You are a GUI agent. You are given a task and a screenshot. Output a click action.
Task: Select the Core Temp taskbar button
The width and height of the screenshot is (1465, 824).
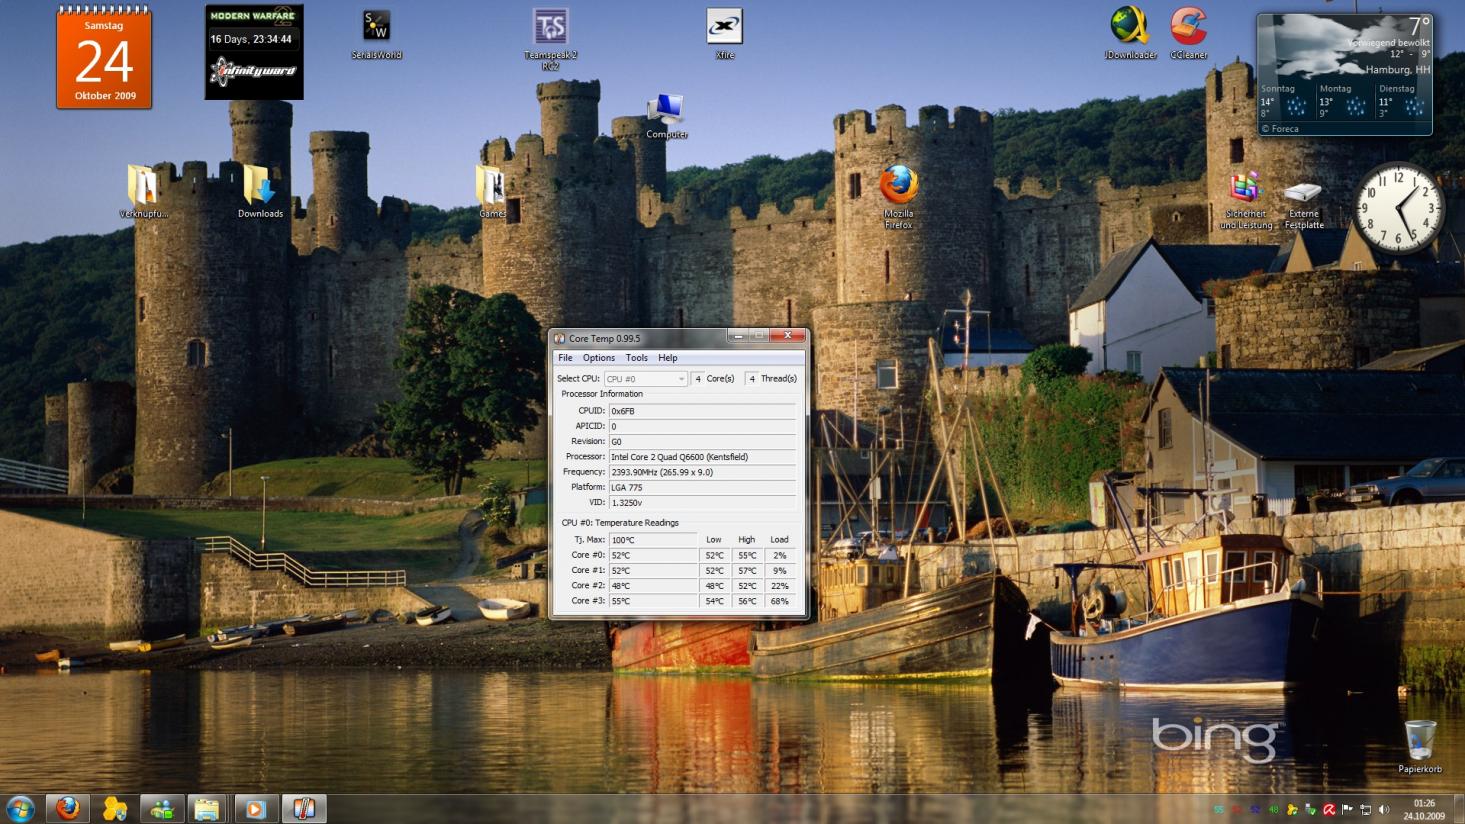coord(303,808)
